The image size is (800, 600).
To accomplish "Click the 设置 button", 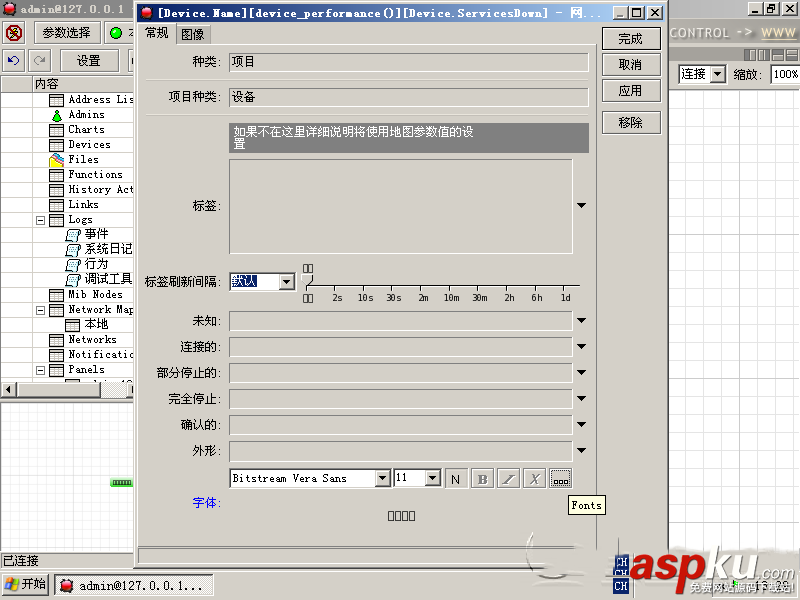I will point(89,61).
